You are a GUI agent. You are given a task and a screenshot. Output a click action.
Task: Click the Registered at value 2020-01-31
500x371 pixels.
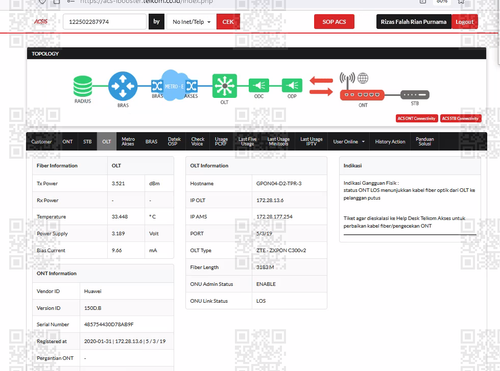pos(97,341)
